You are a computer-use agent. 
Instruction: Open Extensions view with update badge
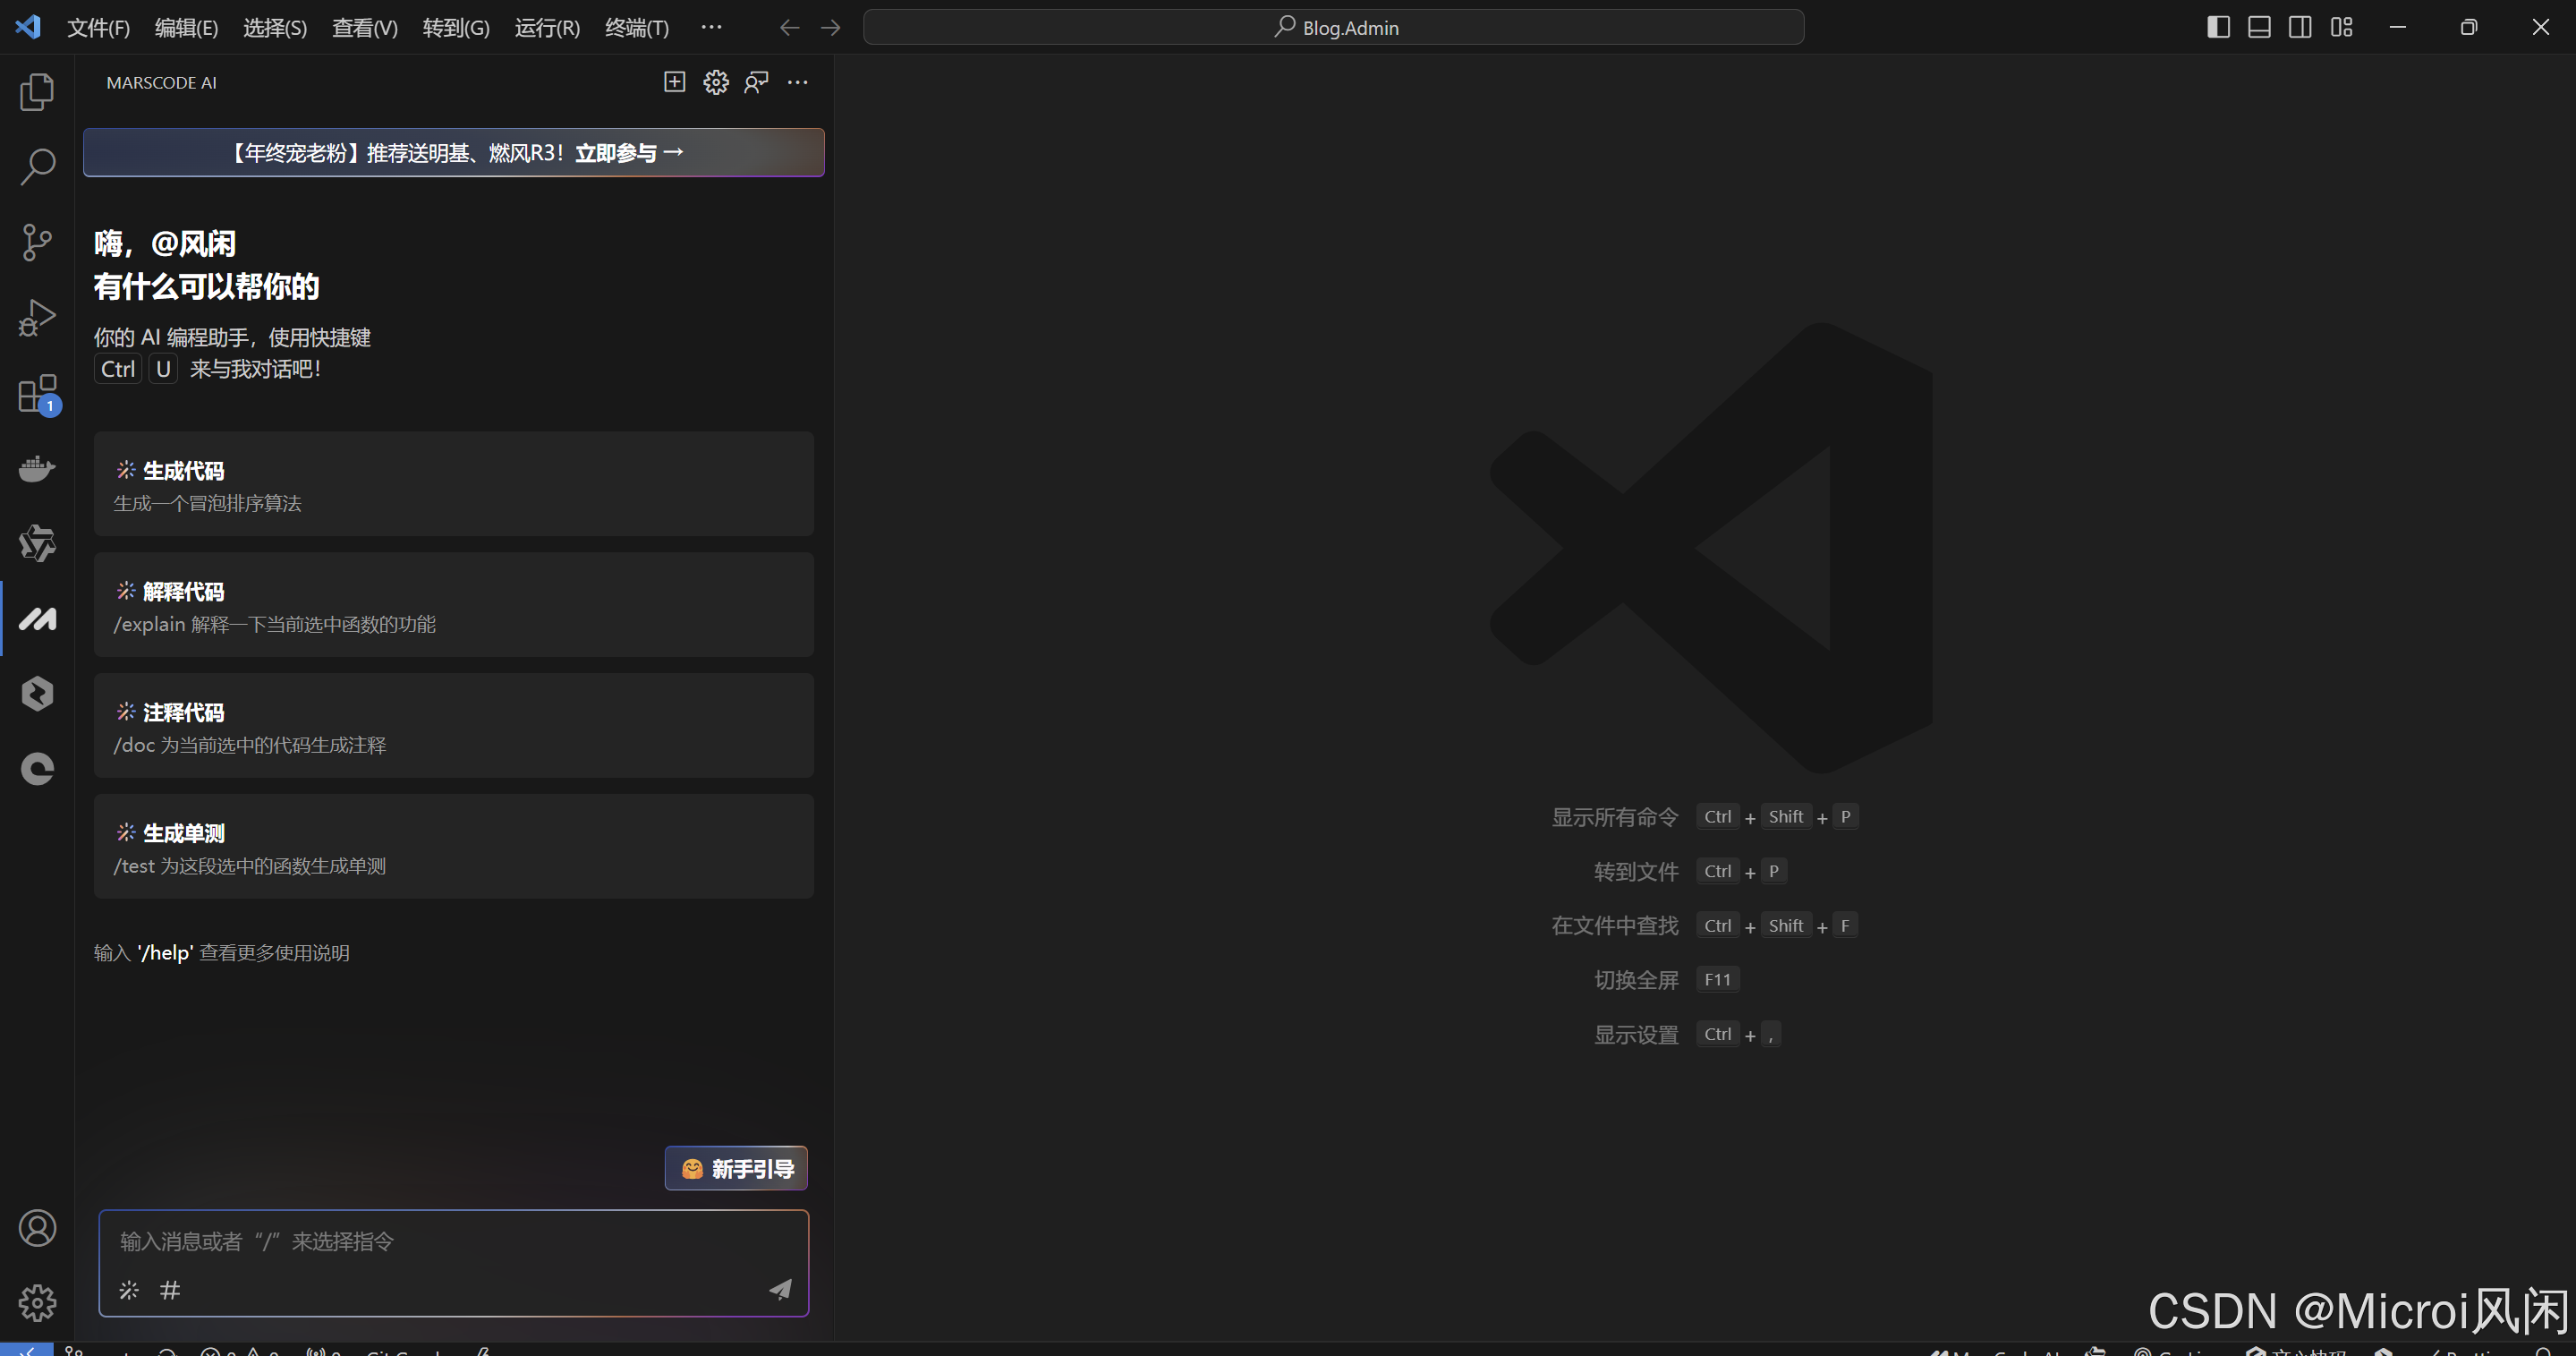(x=37, y=394)
